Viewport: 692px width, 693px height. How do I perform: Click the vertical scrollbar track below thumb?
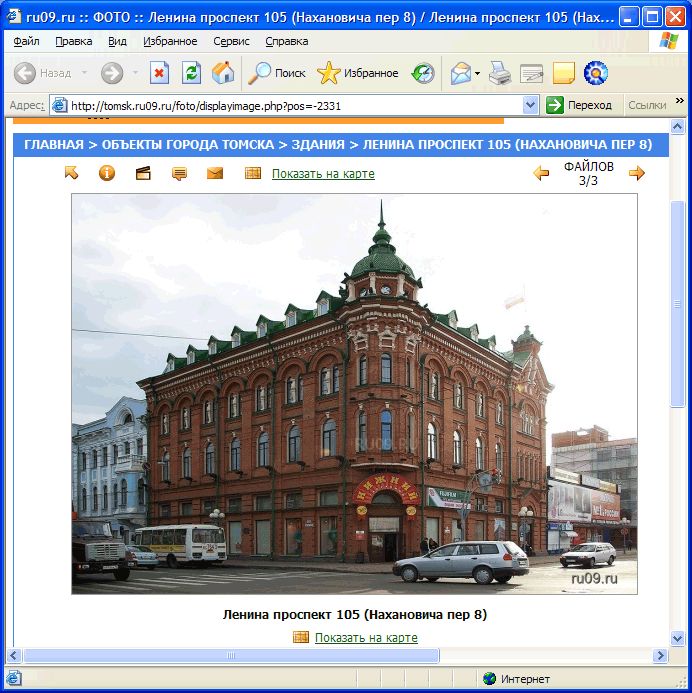(677, 520)
